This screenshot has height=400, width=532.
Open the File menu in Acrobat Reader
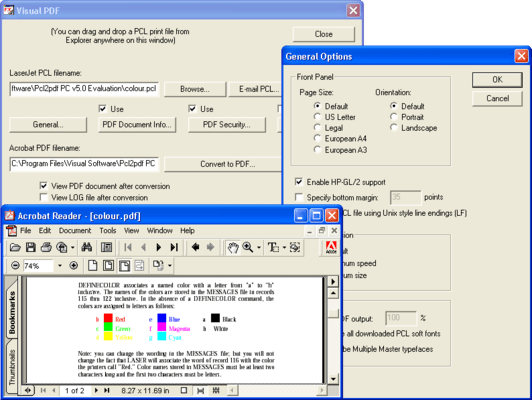coord(25,230)
